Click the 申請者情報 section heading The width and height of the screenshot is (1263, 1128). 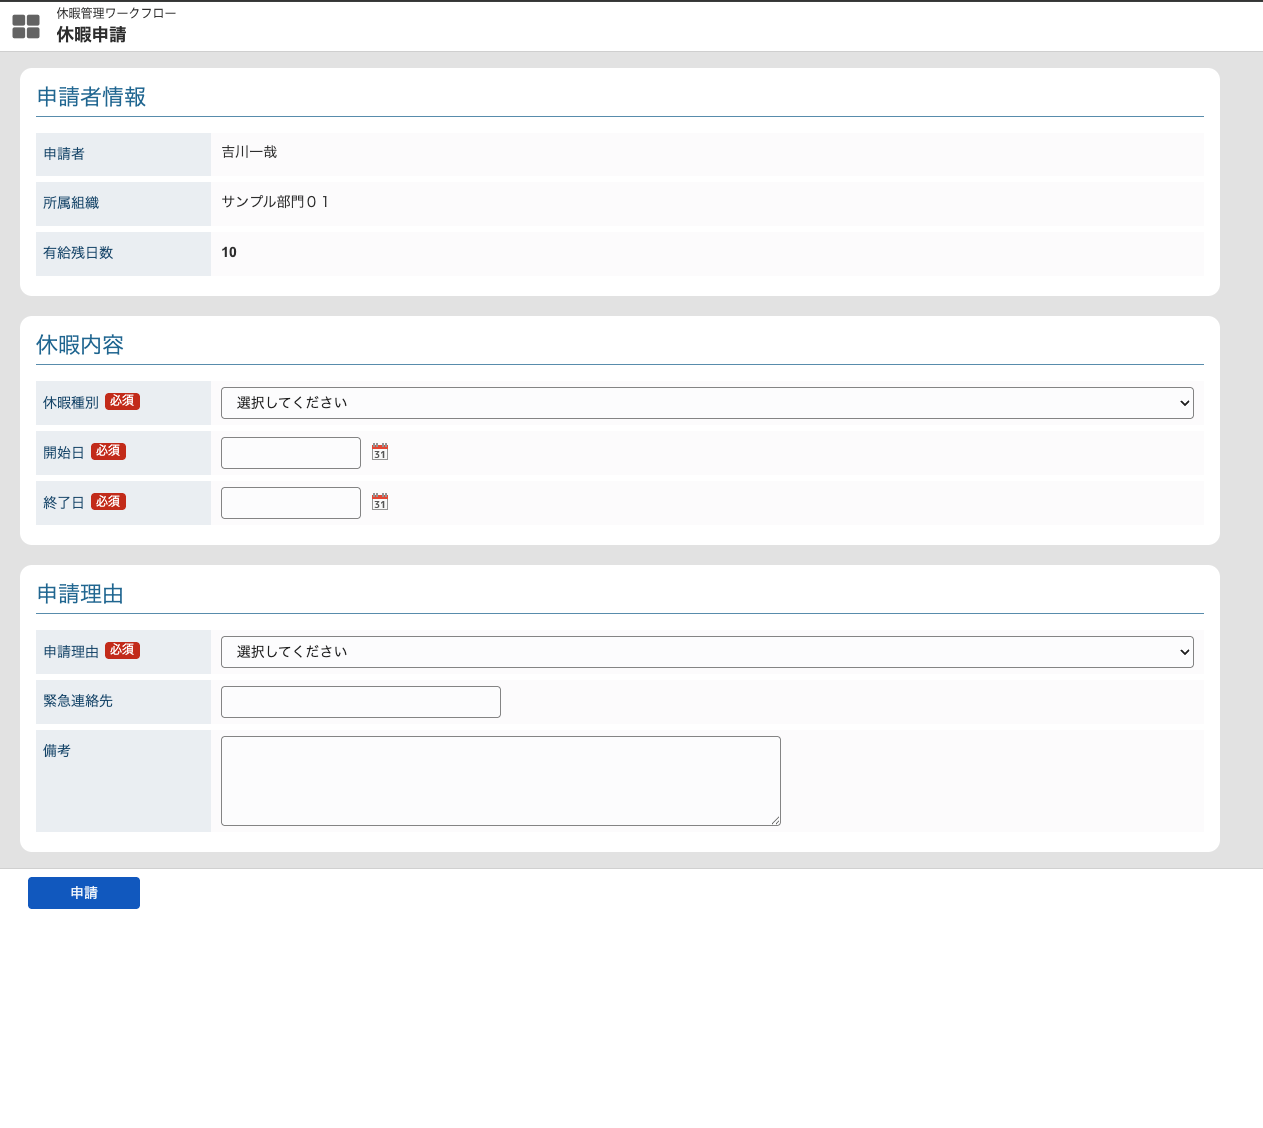[91, 97]
